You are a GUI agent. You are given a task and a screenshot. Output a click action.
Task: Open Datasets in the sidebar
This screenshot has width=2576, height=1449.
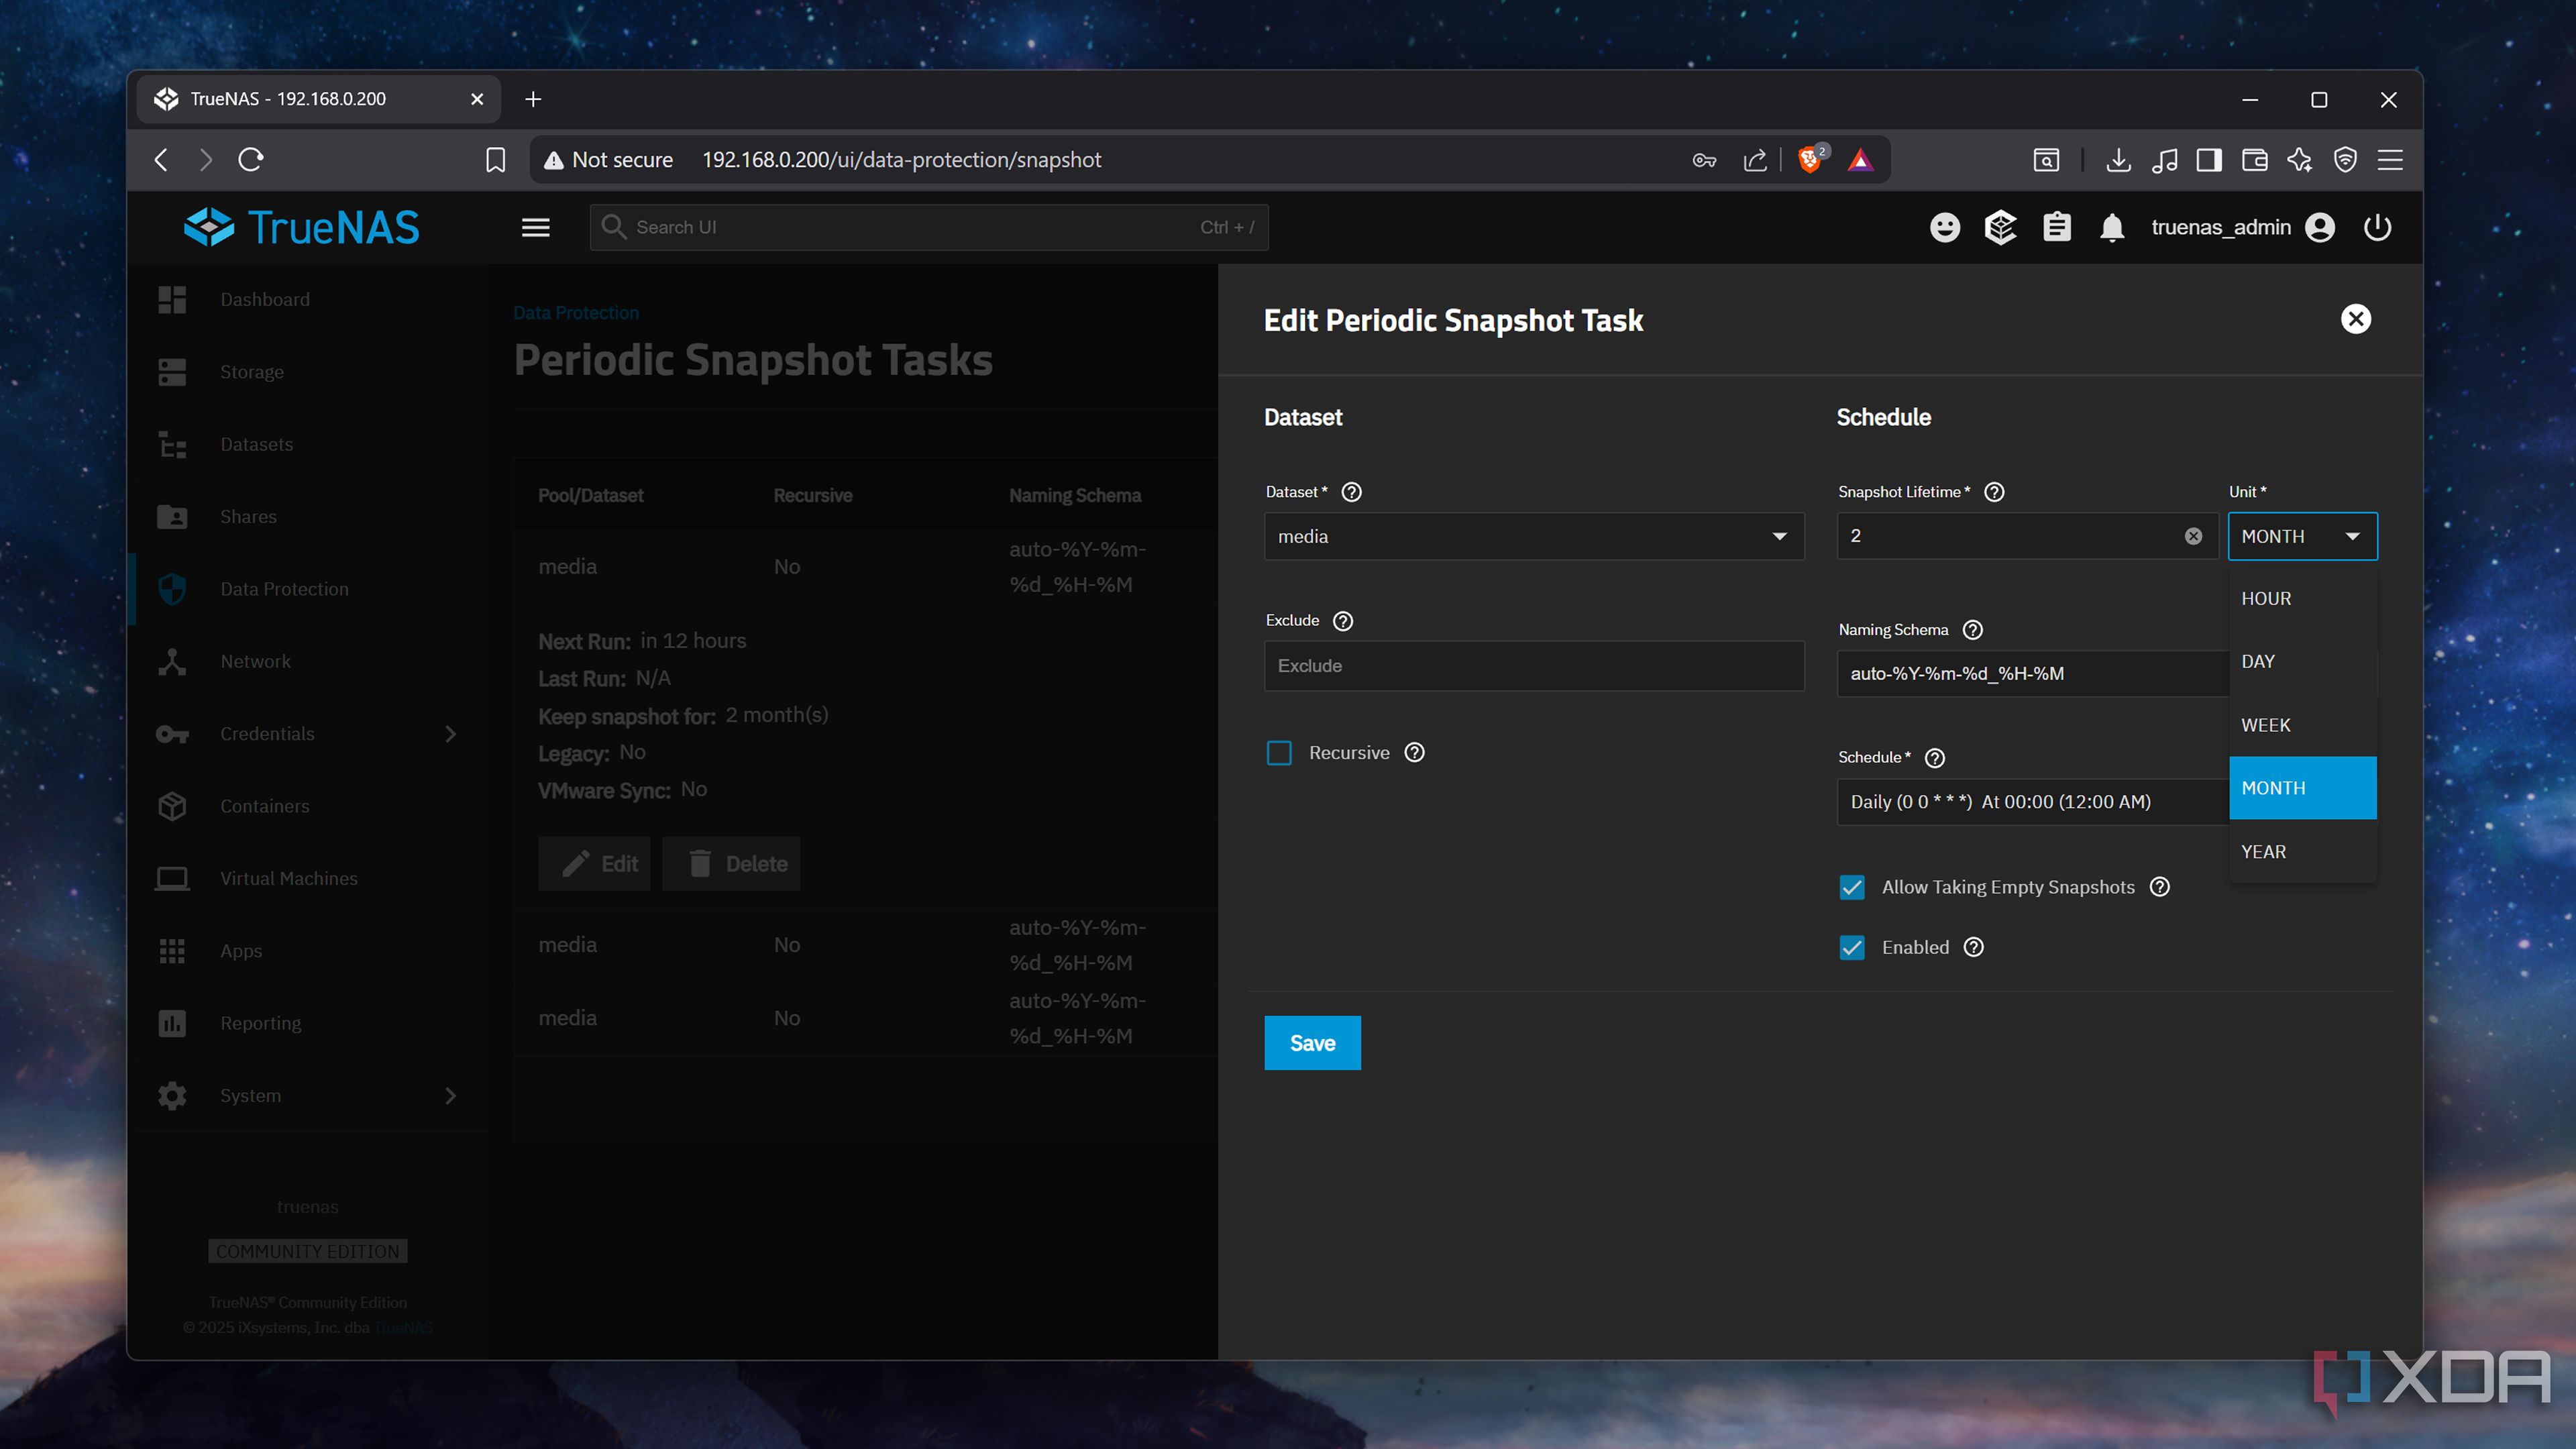click(x=309, y=444)
